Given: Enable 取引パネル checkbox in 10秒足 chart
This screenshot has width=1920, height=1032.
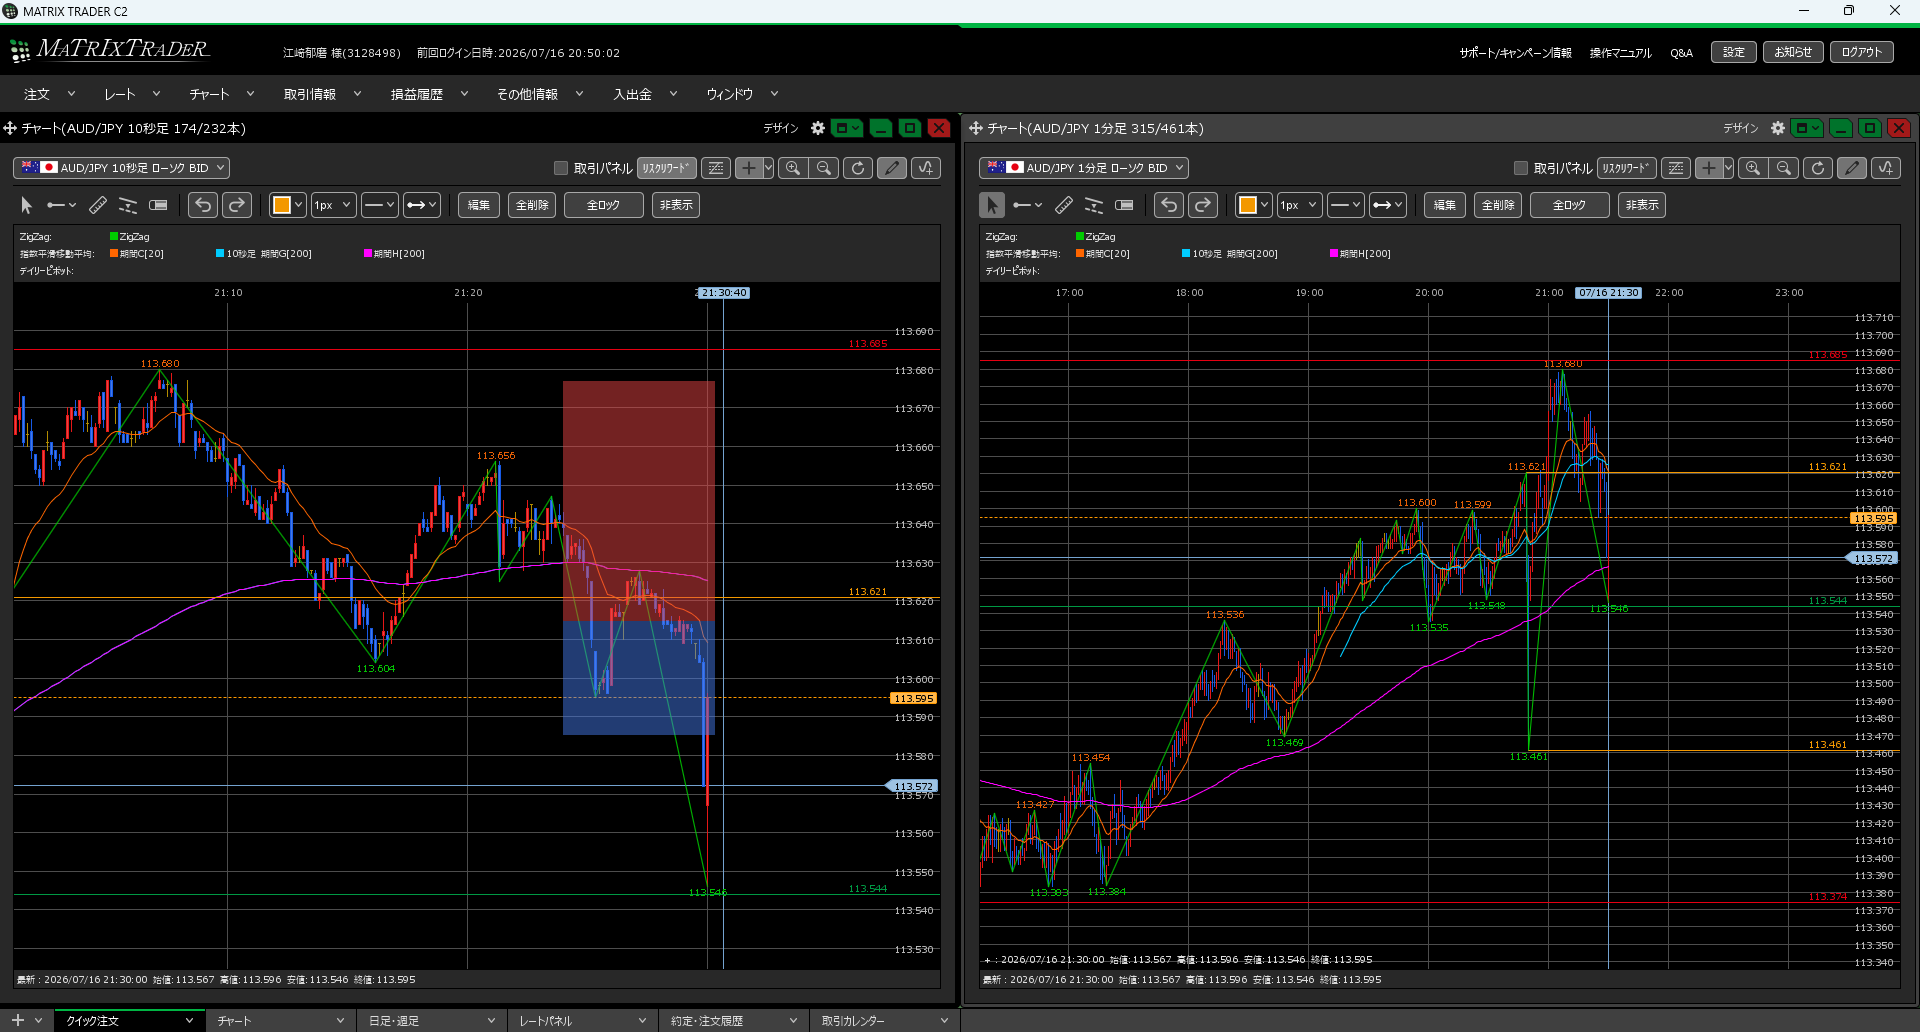Looking at the screenshot, I should click(561, 168).
